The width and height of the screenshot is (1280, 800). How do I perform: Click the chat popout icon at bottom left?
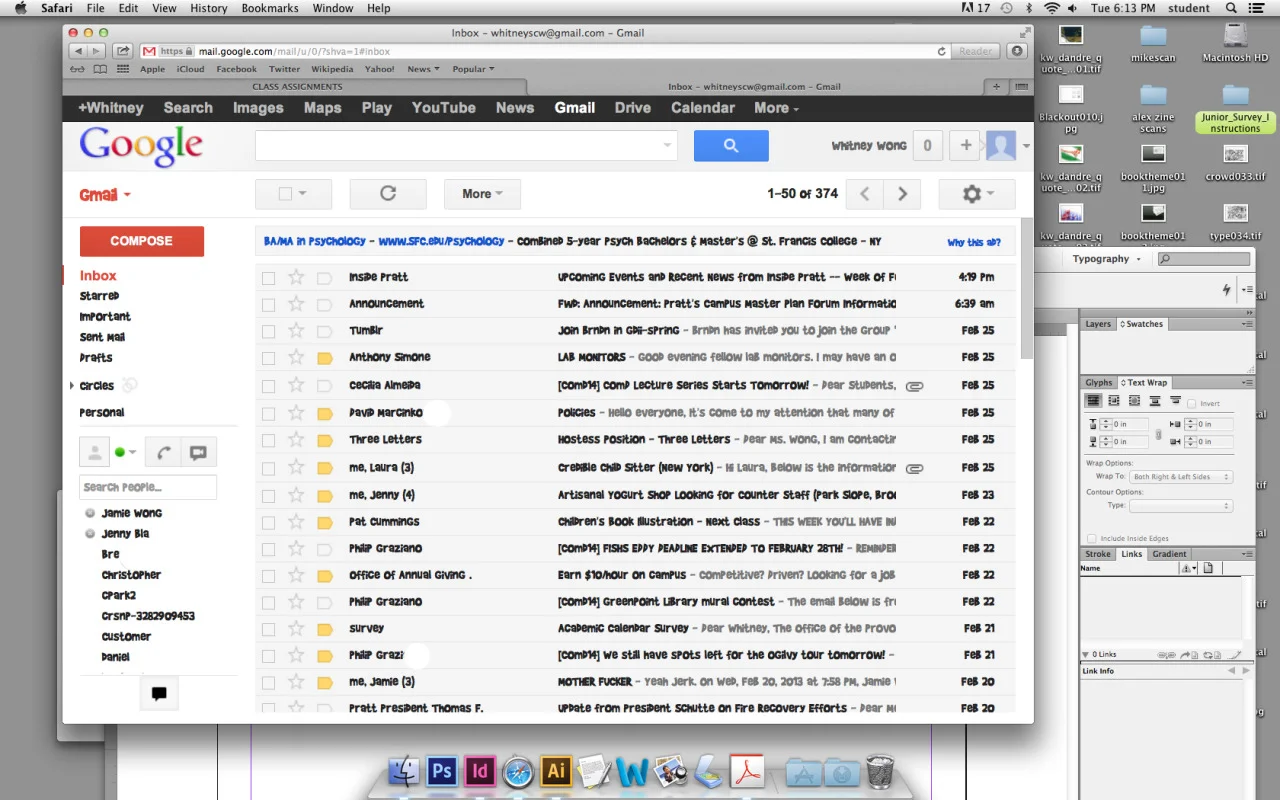[159, 694]
